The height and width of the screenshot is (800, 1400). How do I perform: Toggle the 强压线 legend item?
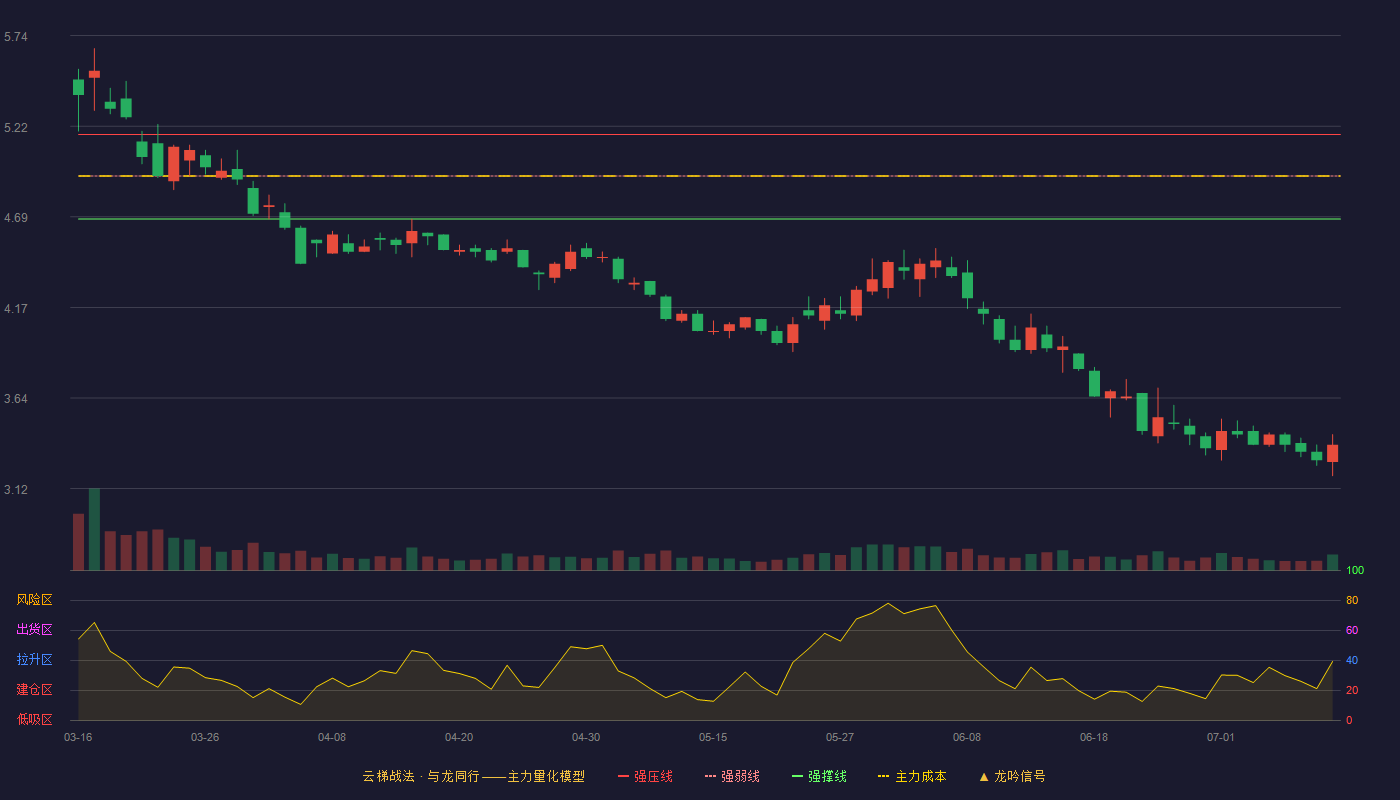click(x=645, y=776)
